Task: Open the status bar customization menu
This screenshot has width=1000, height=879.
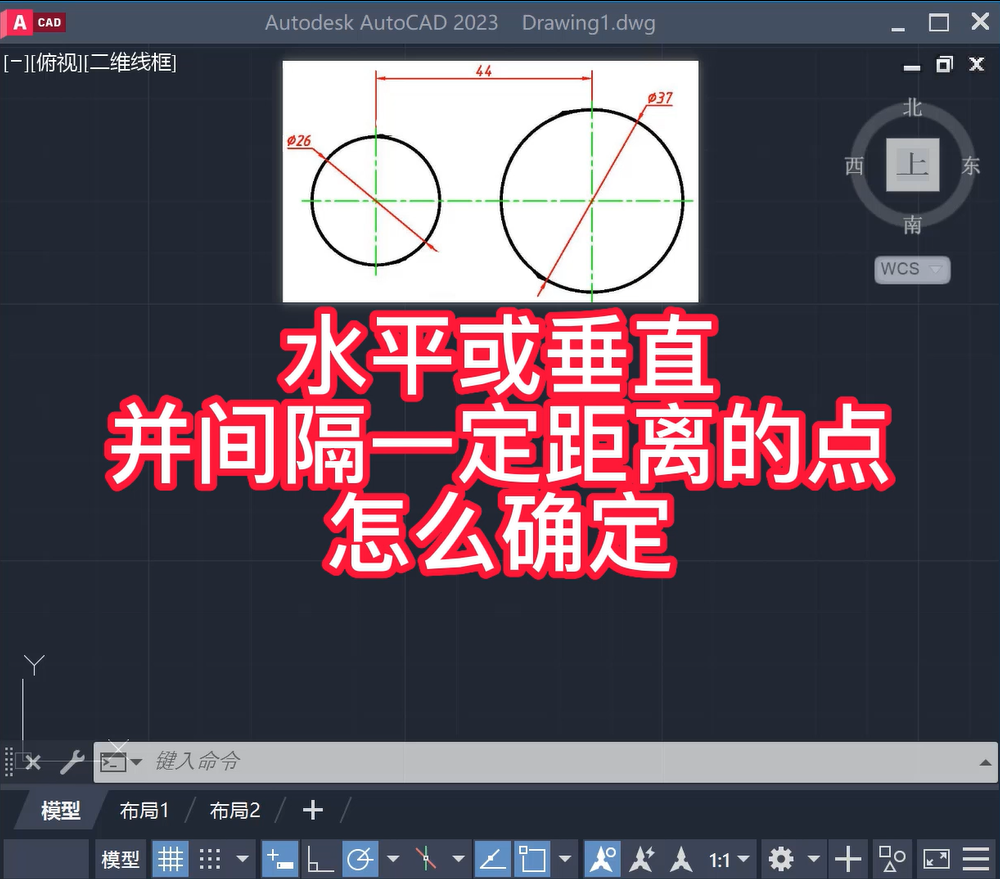Action: point(977,859)
